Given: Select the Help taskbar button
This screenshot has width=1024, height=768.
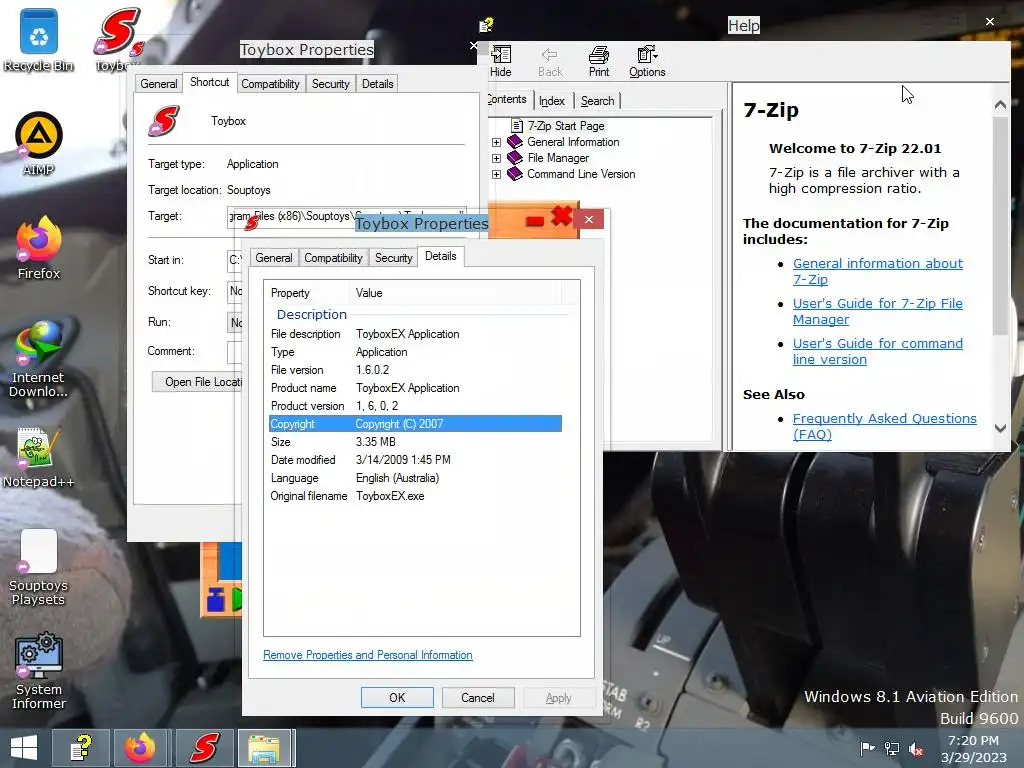Looking at the screenshot, I should click(x=80, y=748).
